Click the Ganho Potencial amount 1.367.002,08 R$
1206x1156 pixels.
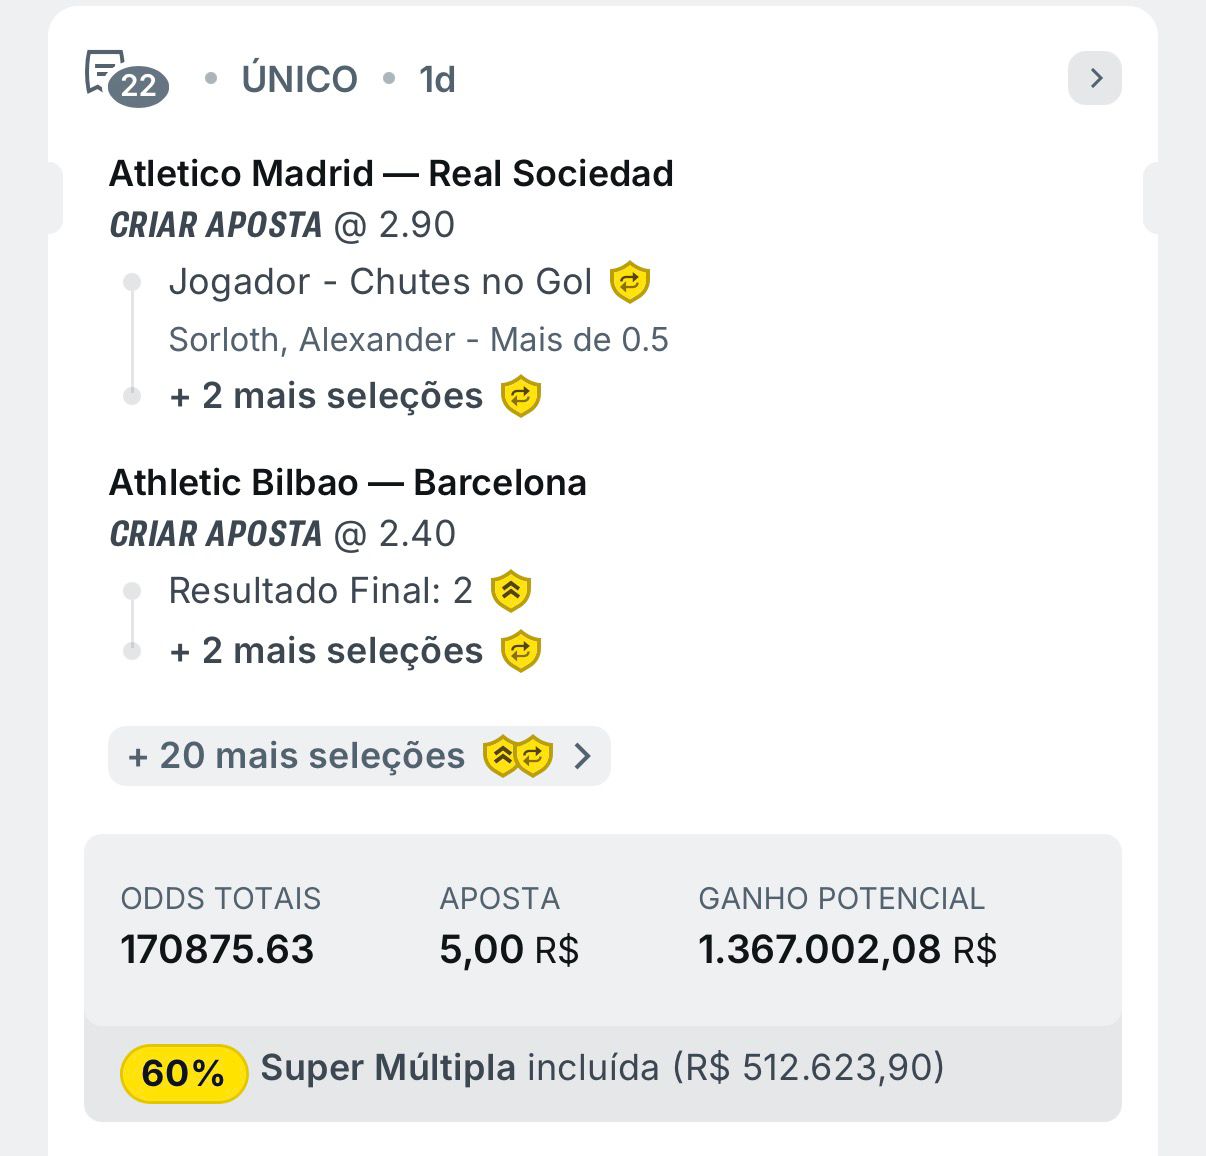[x=847, y=949]
